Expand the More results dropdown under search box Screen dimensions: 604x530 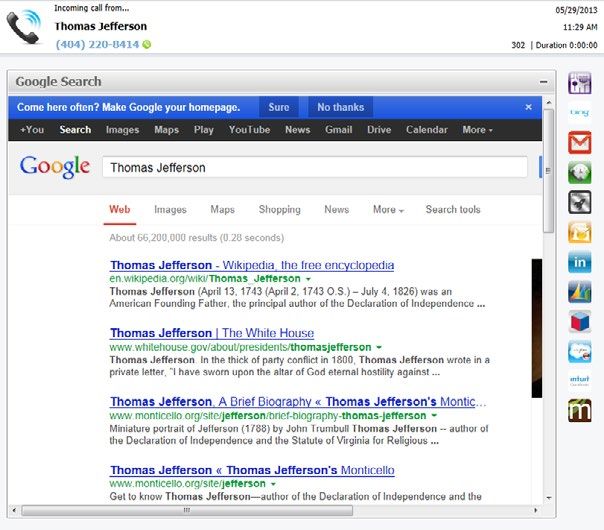click(388, 210)
